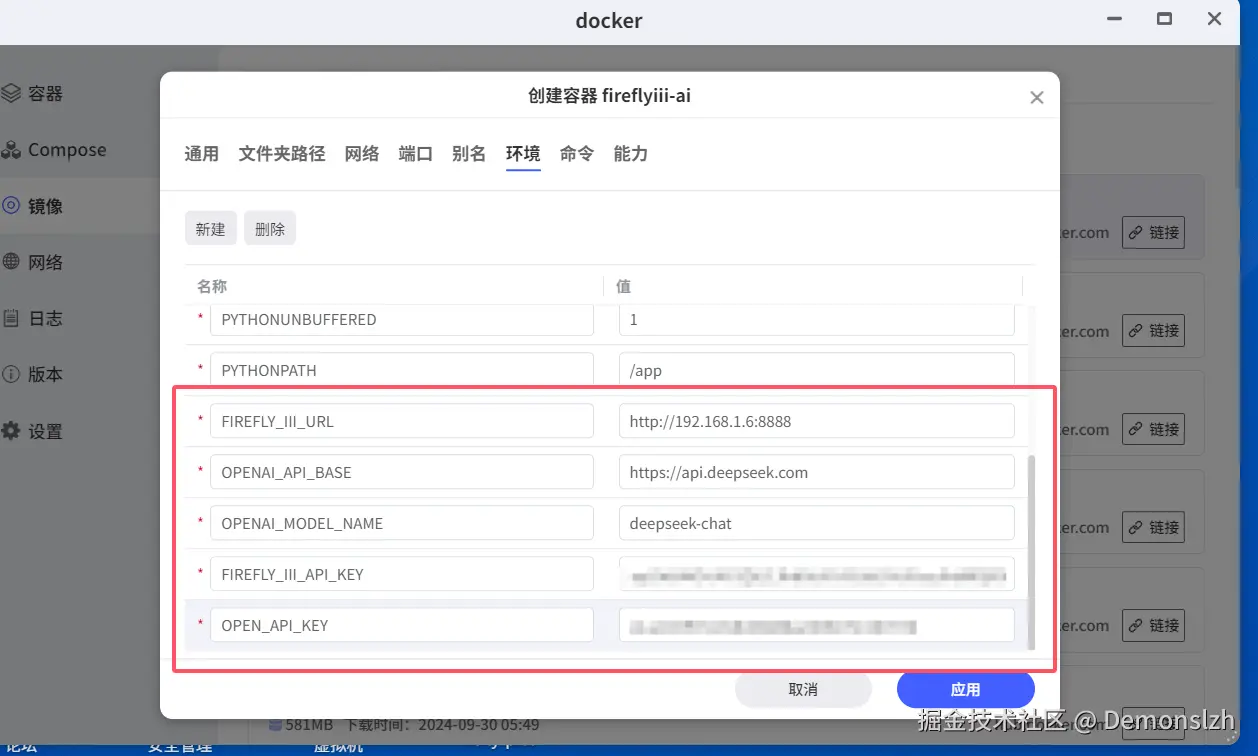
Task: Click the deepseek-chat value field
Action: (817, 523)
